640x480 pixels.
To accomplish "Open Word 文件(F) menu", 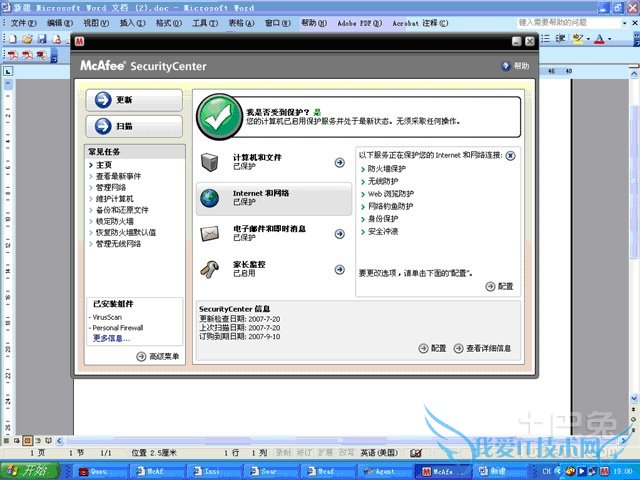I will pyautogui.click(x=23, y=23).
